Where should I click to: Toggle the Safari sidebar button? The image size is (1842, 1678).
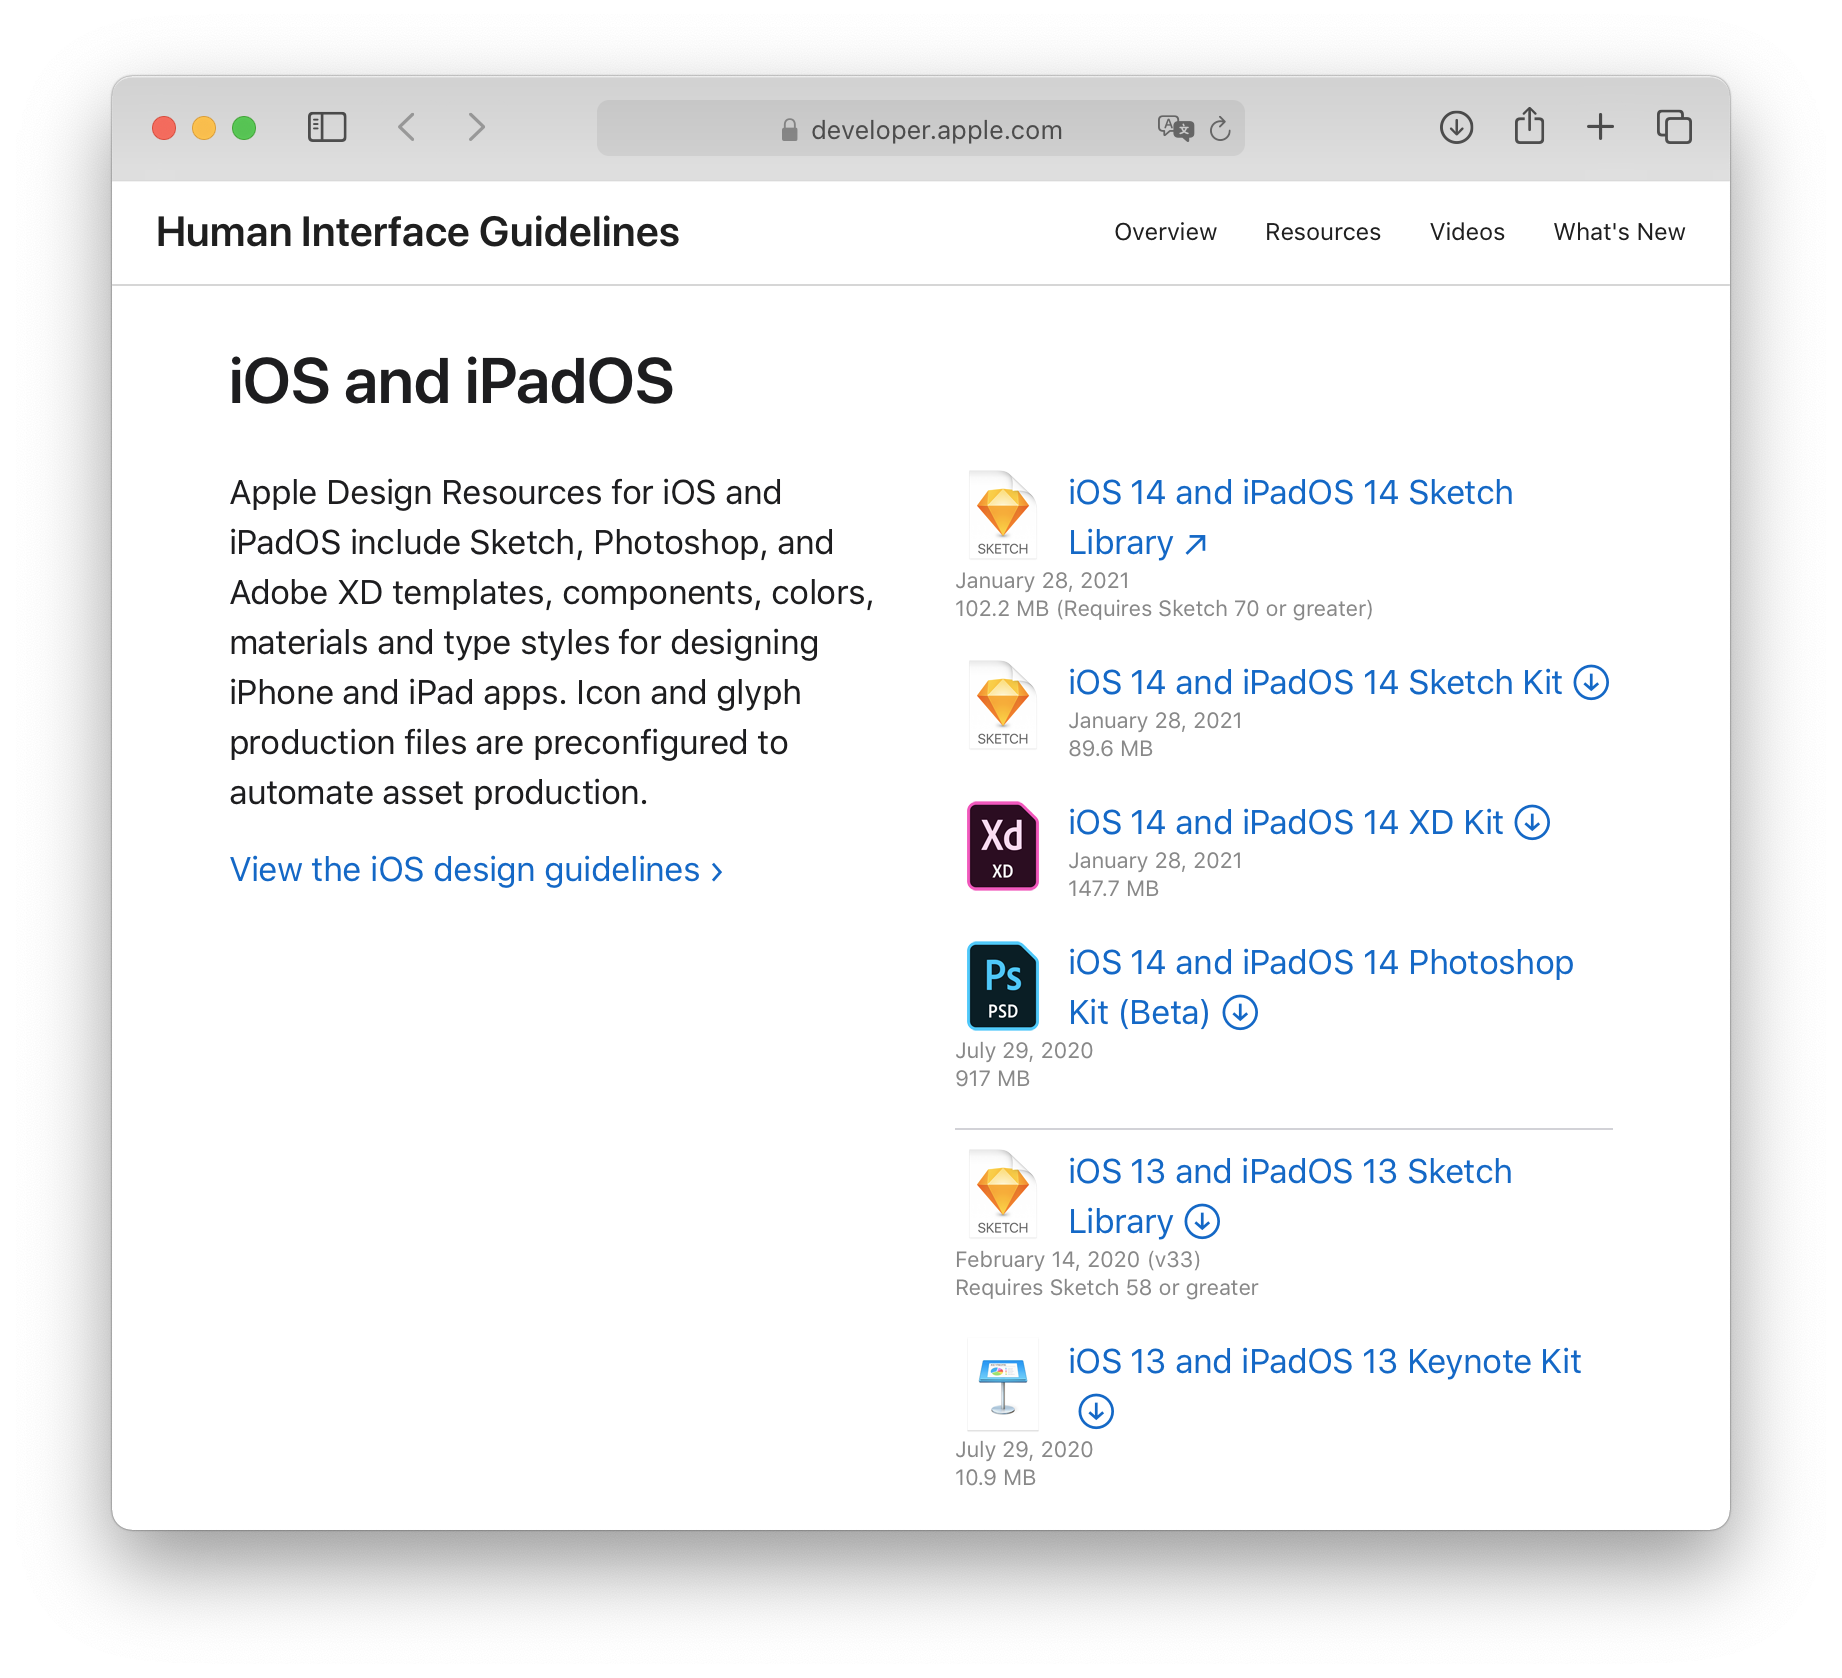(327, 127)
